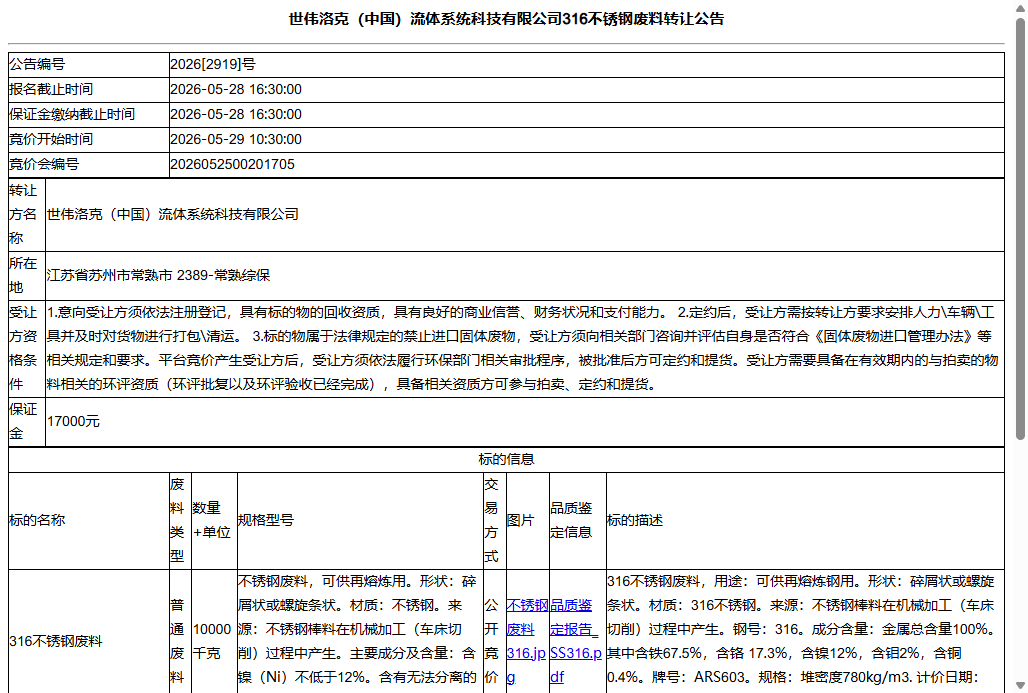
Task: Click the 转让方名称 label cell
Action: 27,214
